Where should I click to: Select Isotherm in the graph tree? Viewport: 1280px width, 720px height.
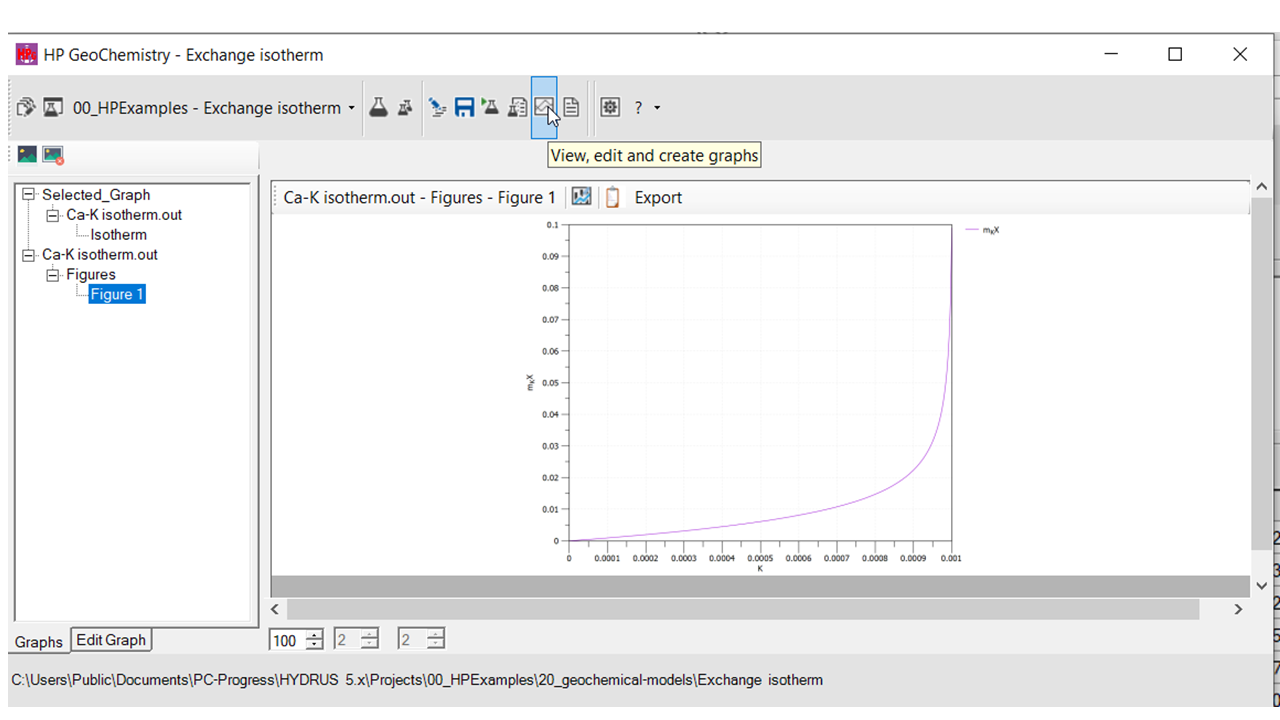pos(118,235)
